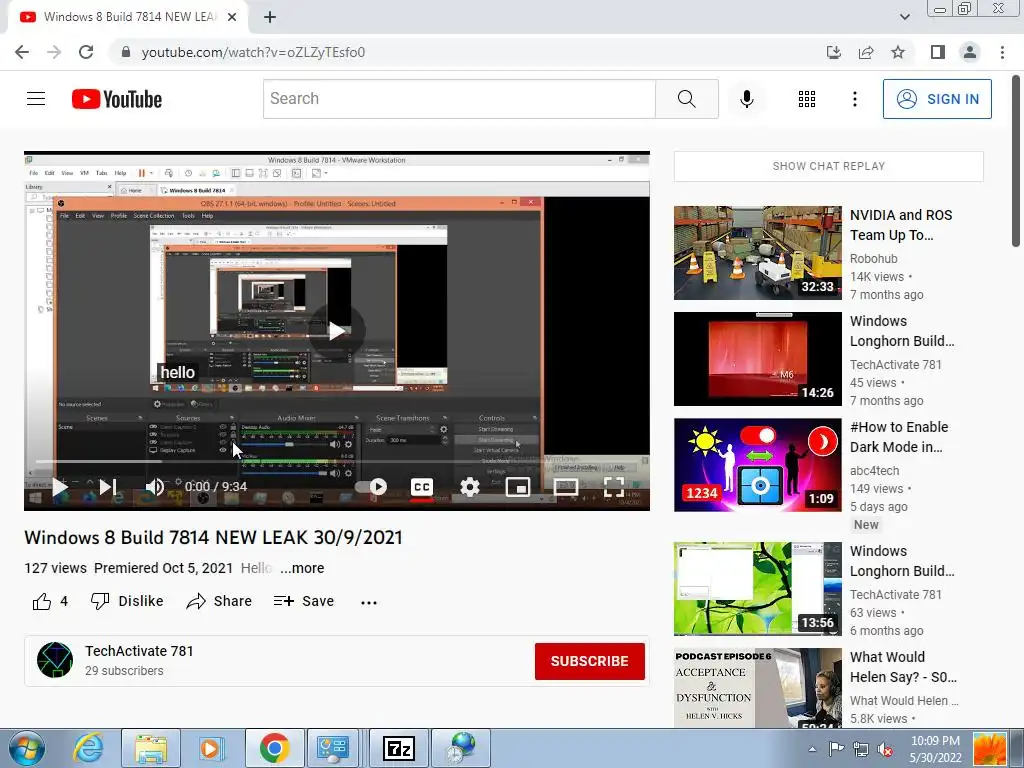Reload the page
The height and width of the screenshot is (768, 1024).
86,52
